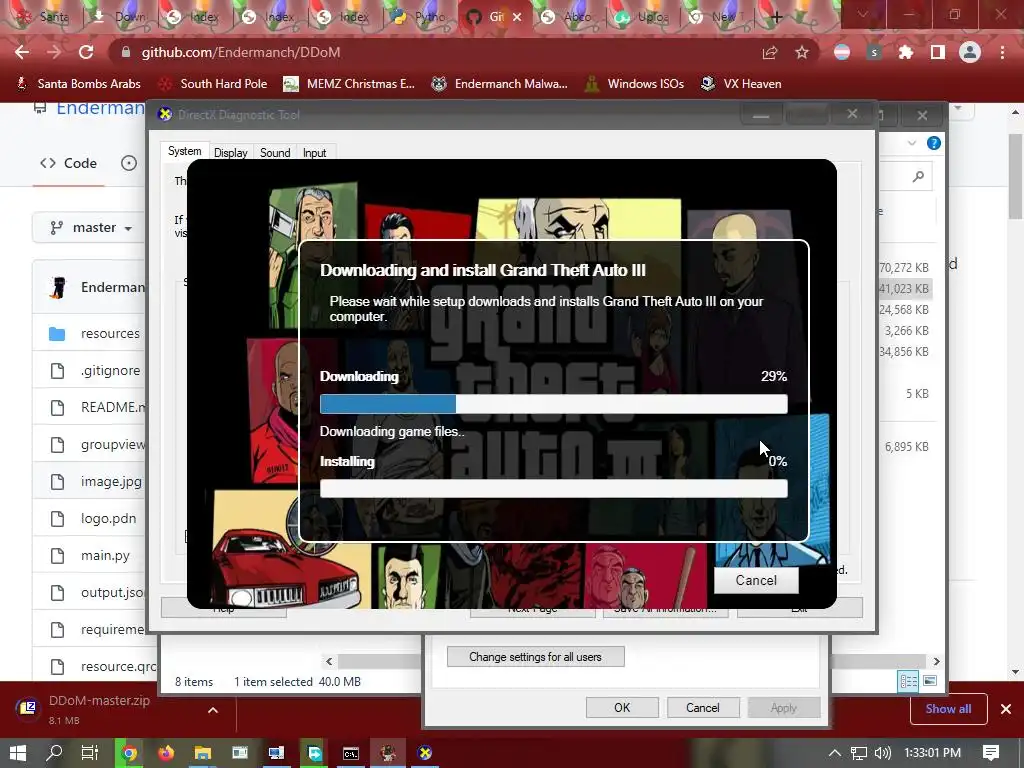This screenshot has width=1024, height=768.
Task: Click the share page icon in address bar
Action: pyautogui.click(x=770, y=52)
